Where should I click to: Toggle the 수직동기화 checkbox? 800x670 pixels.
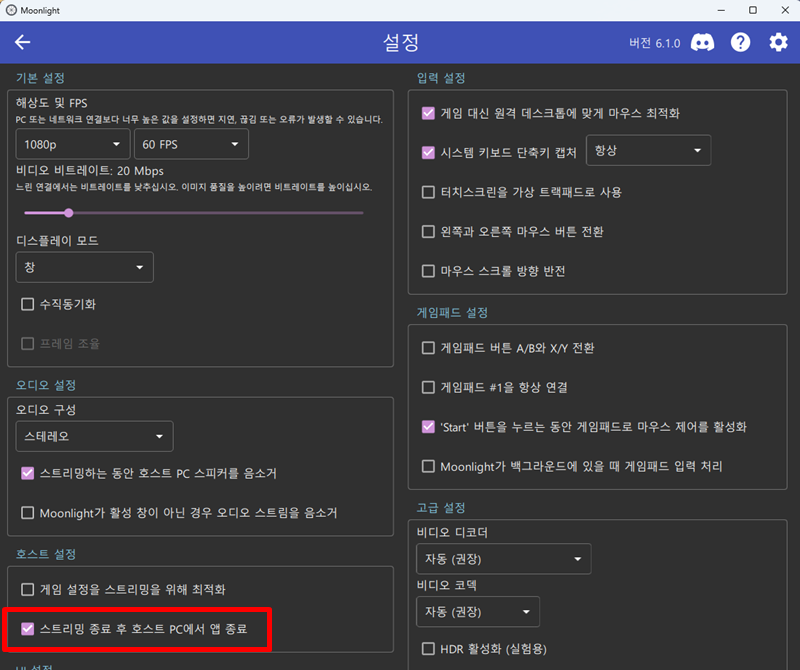point(28,305)
